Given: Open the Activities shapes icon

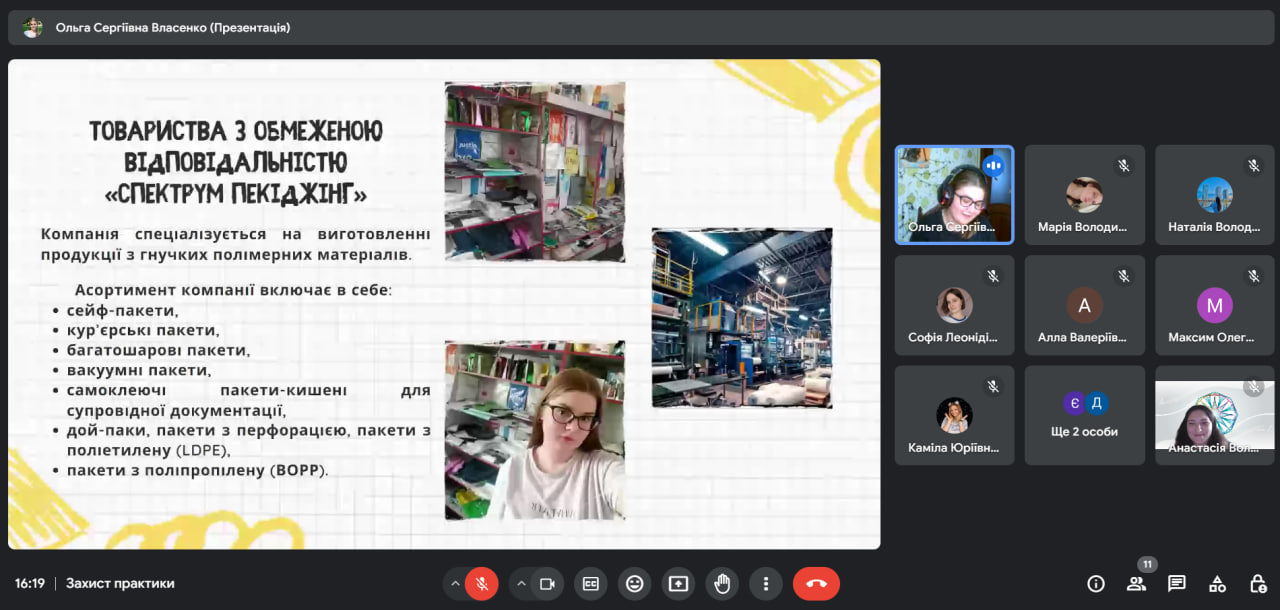Looking at the screenshot, I should point(1217,584).
